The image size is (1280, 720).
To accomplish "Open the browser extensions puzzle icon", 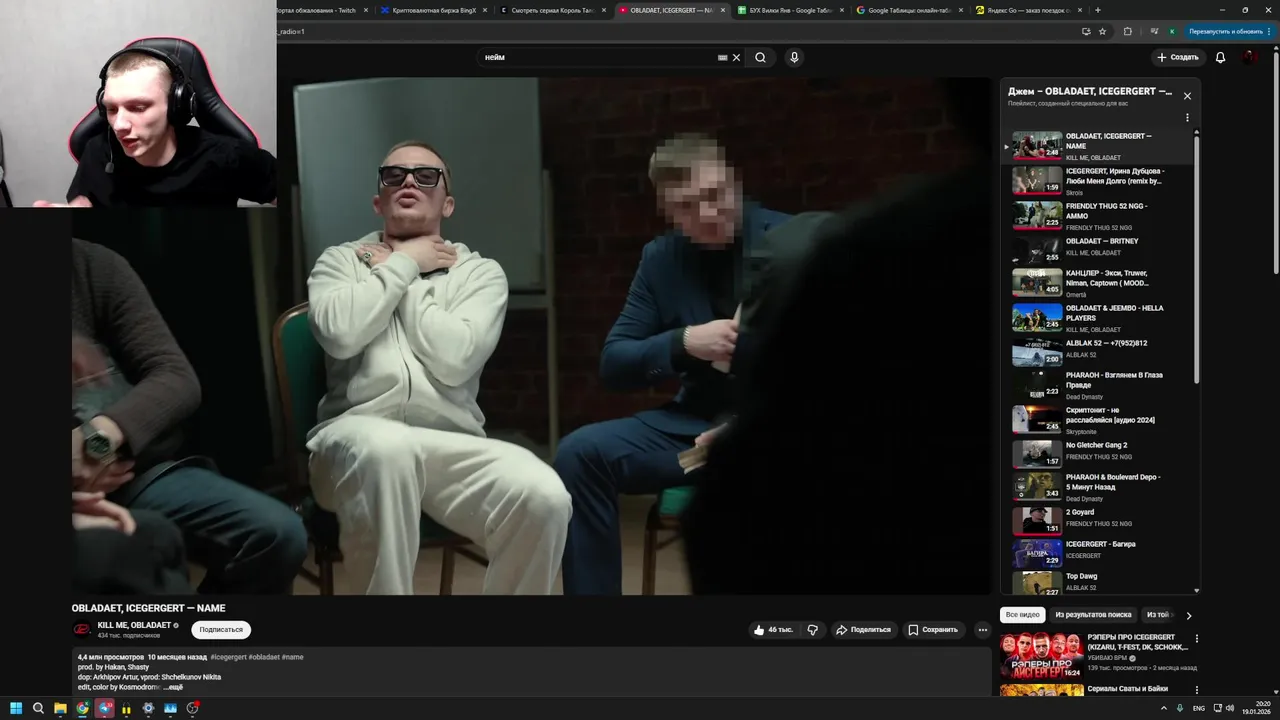I will (x=1128, y=31).
